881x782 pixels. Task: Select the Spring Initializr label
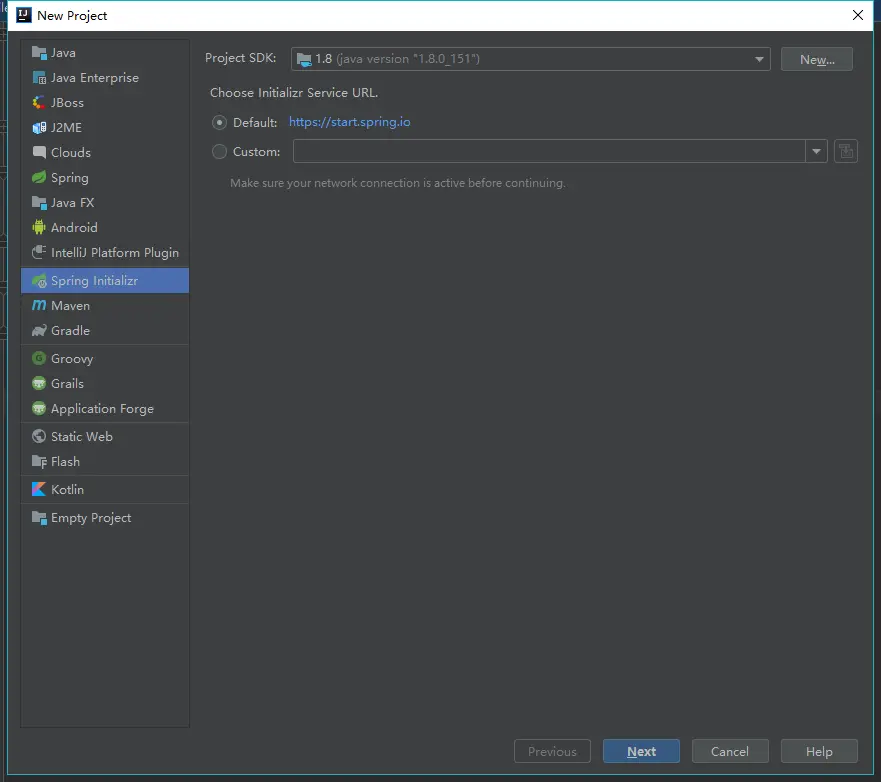(x=94, y=281)
